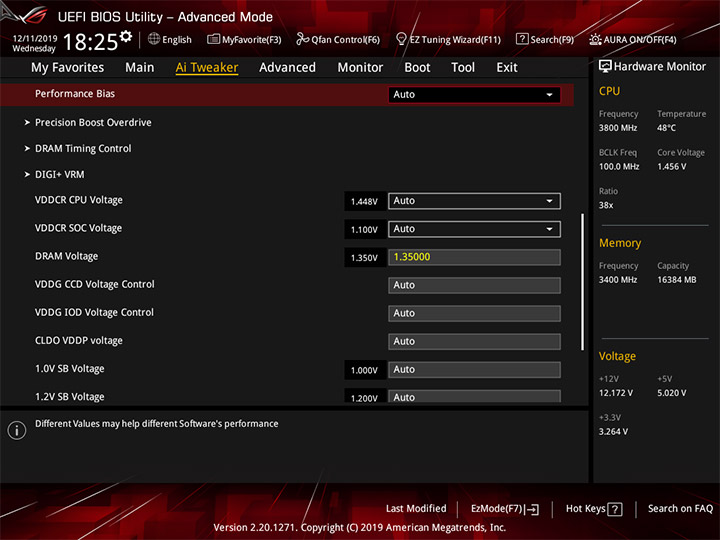
Task: Click the EzMode exit arrow icon
Action: 533,509
